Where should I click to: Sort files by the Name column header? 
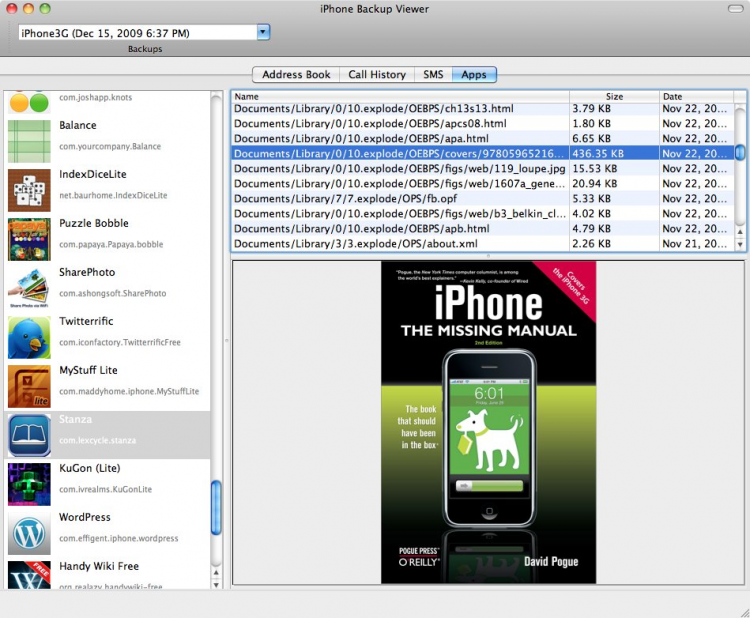400,96
